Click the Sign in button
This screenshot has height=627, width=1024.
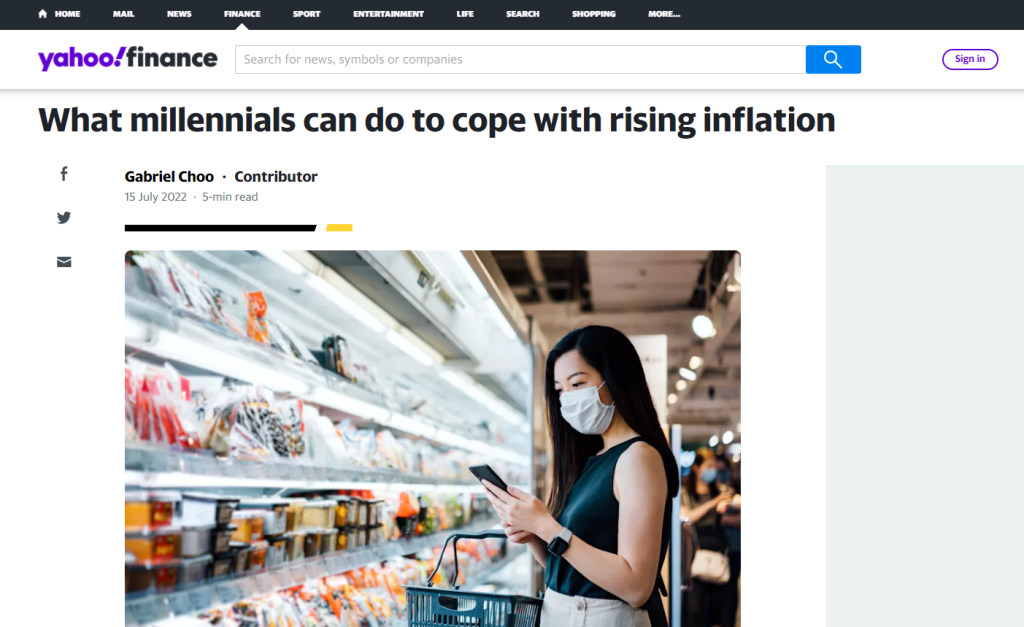(x=970, y=59)
